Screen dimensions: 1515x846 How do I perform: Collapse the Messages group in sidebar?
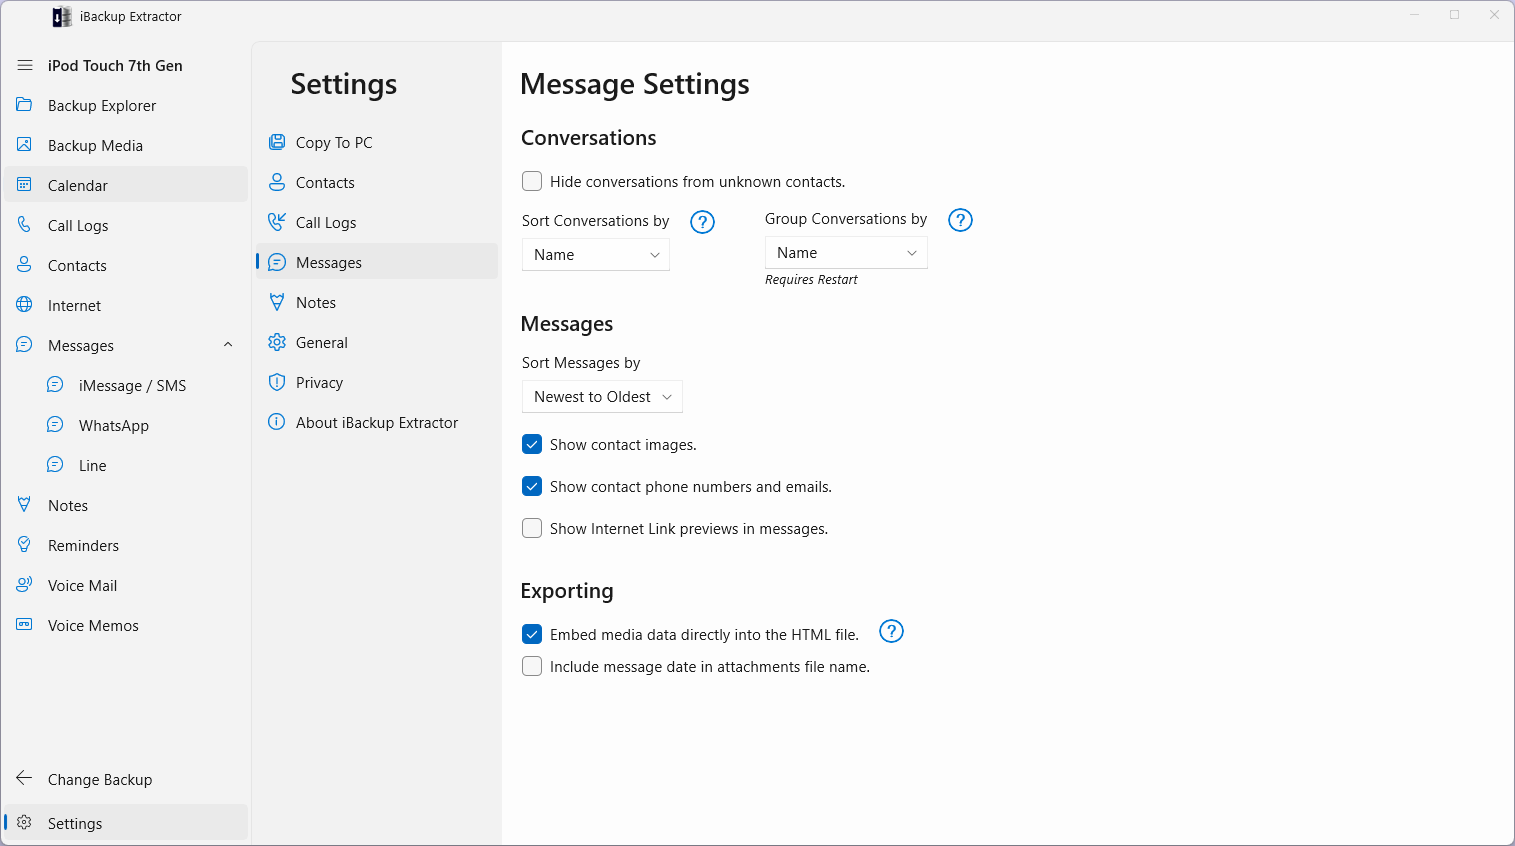[x=228, y=345]
